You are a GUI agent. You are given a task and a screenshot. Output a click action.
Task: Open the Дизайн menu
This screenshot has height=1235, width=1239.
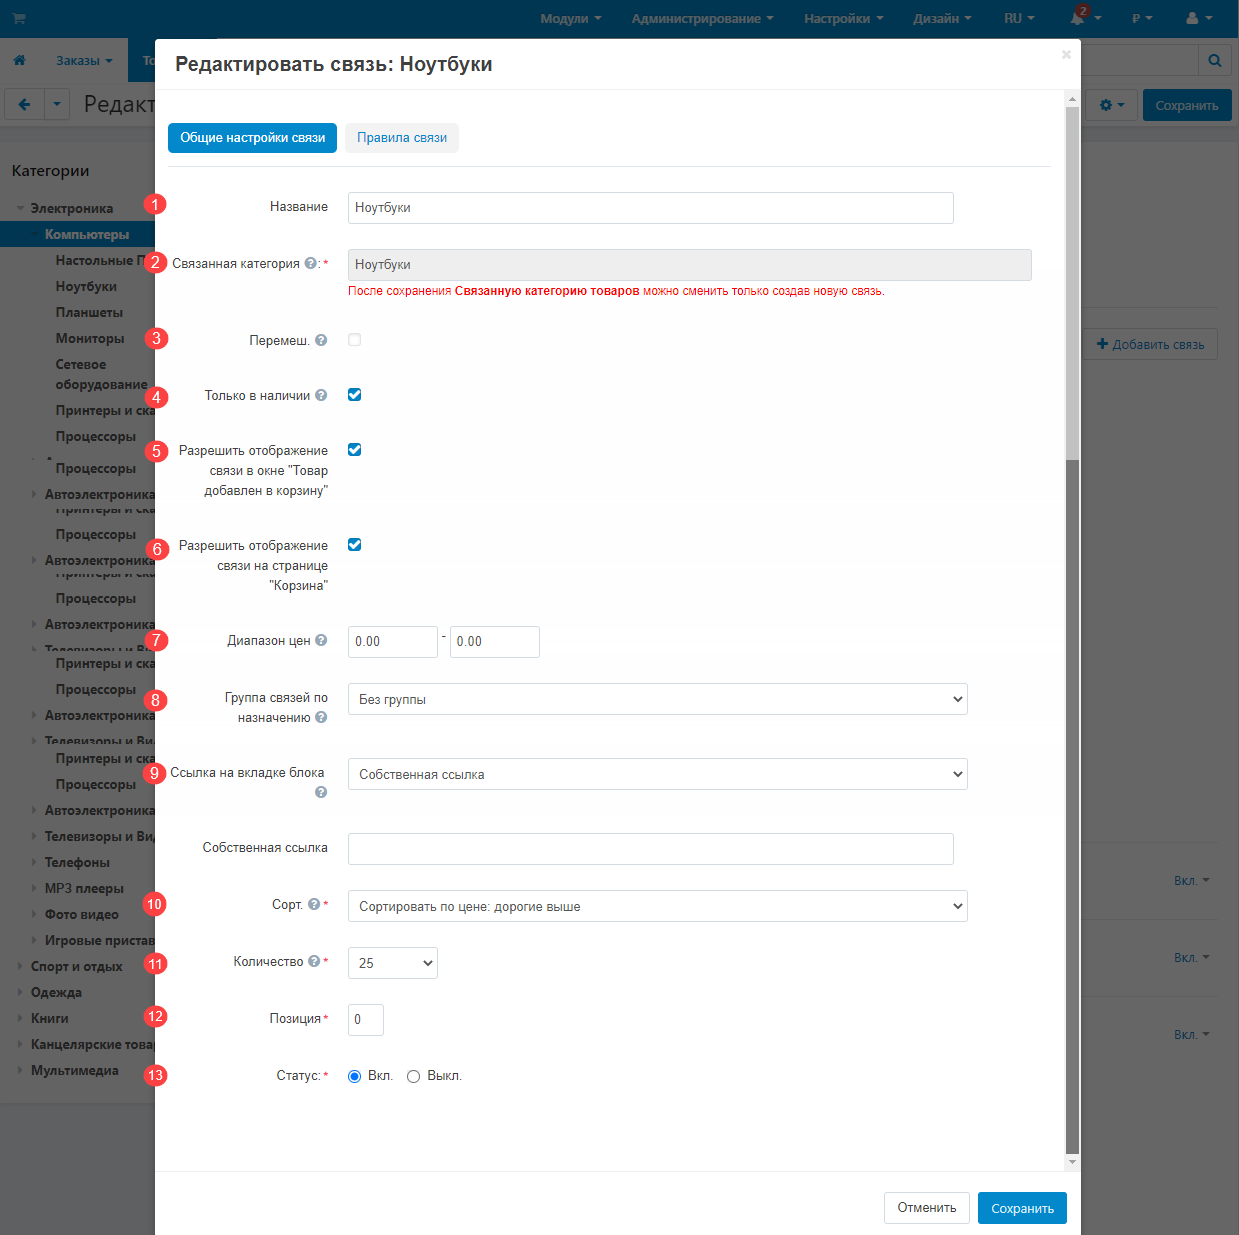click(x=942, y=18)
